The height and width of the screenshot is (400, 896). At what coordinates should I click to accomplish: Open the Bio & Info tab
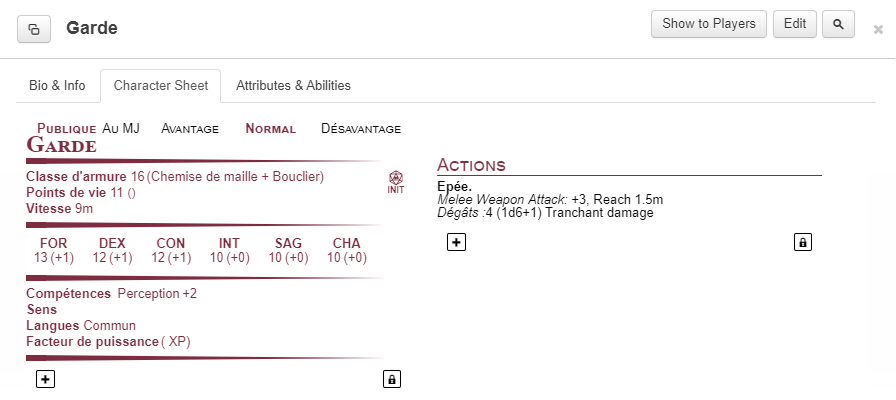click(56, 85)
